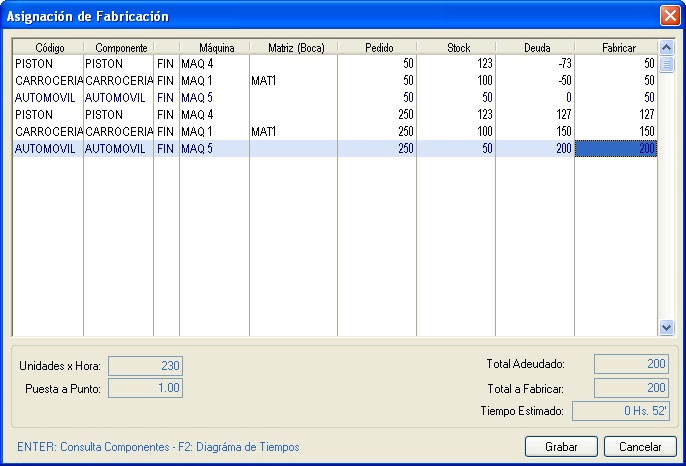Select the Máquina column header
The image size is (686, 466).
(214, 47)
